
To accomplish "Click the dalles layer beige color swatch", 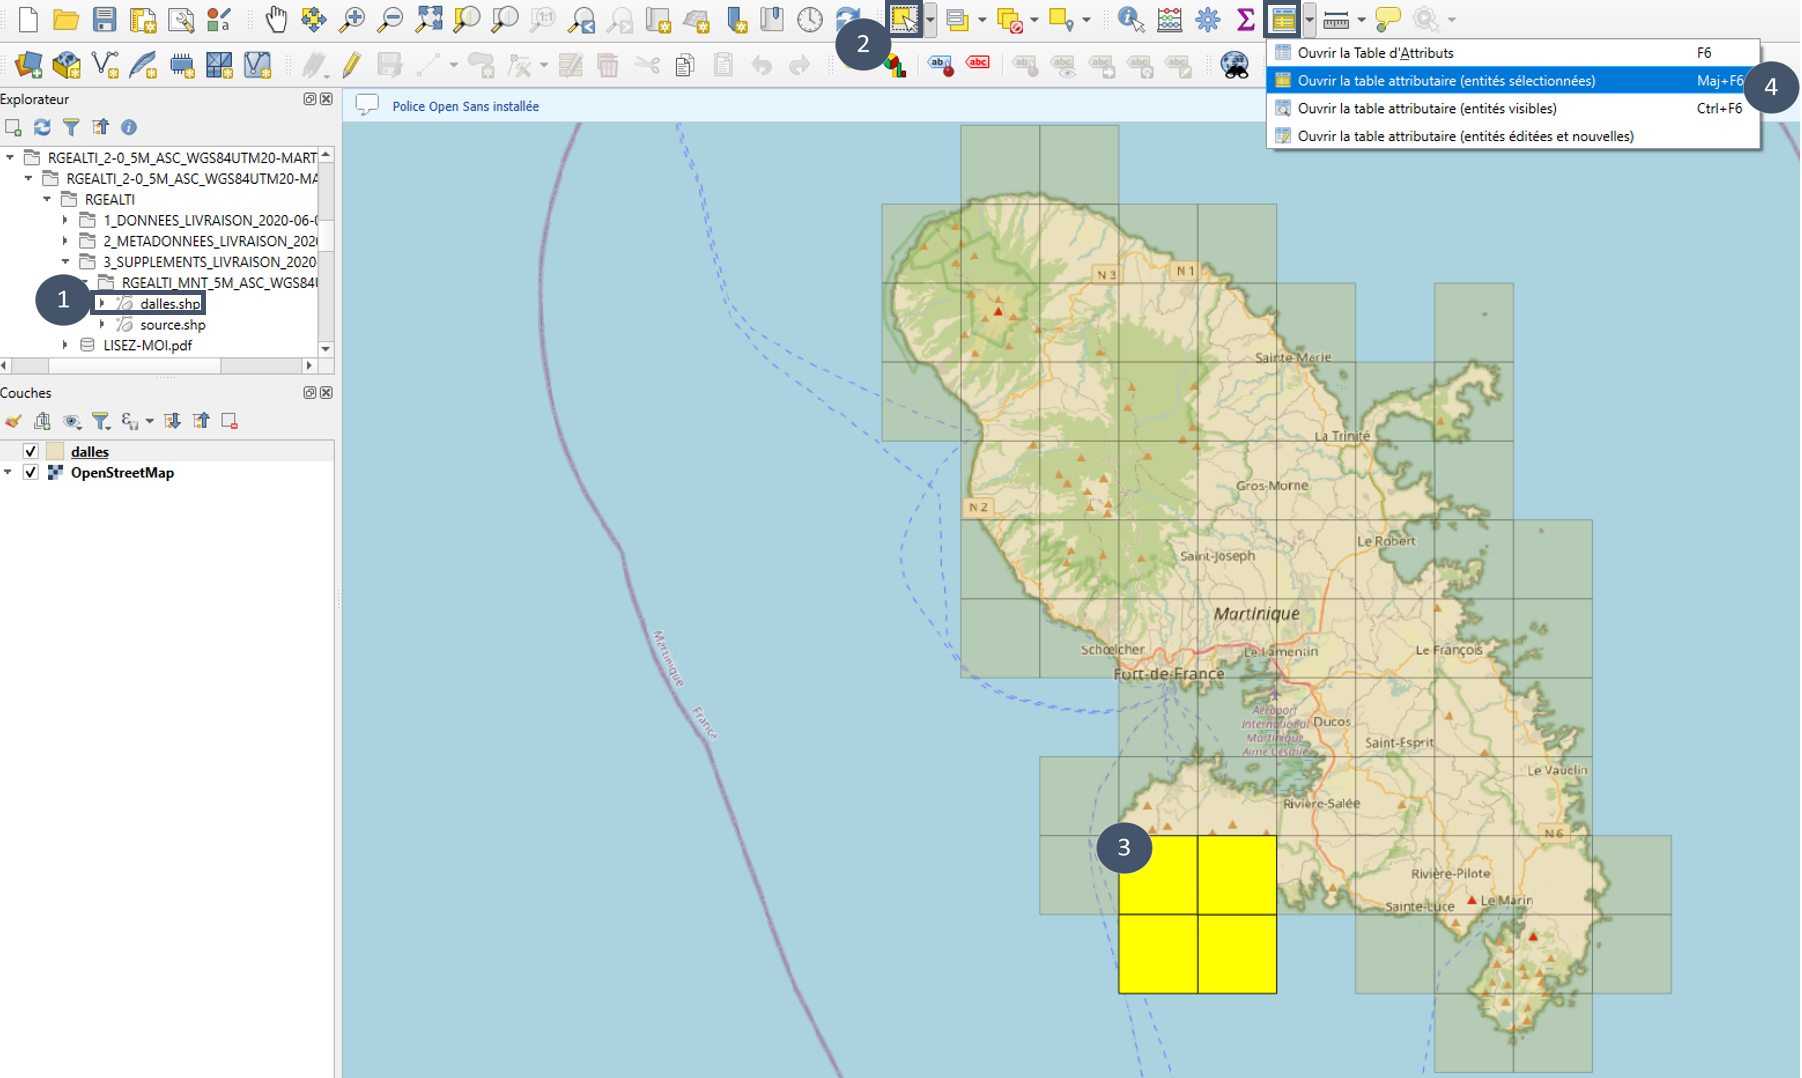I will click(x=55, y=451).
